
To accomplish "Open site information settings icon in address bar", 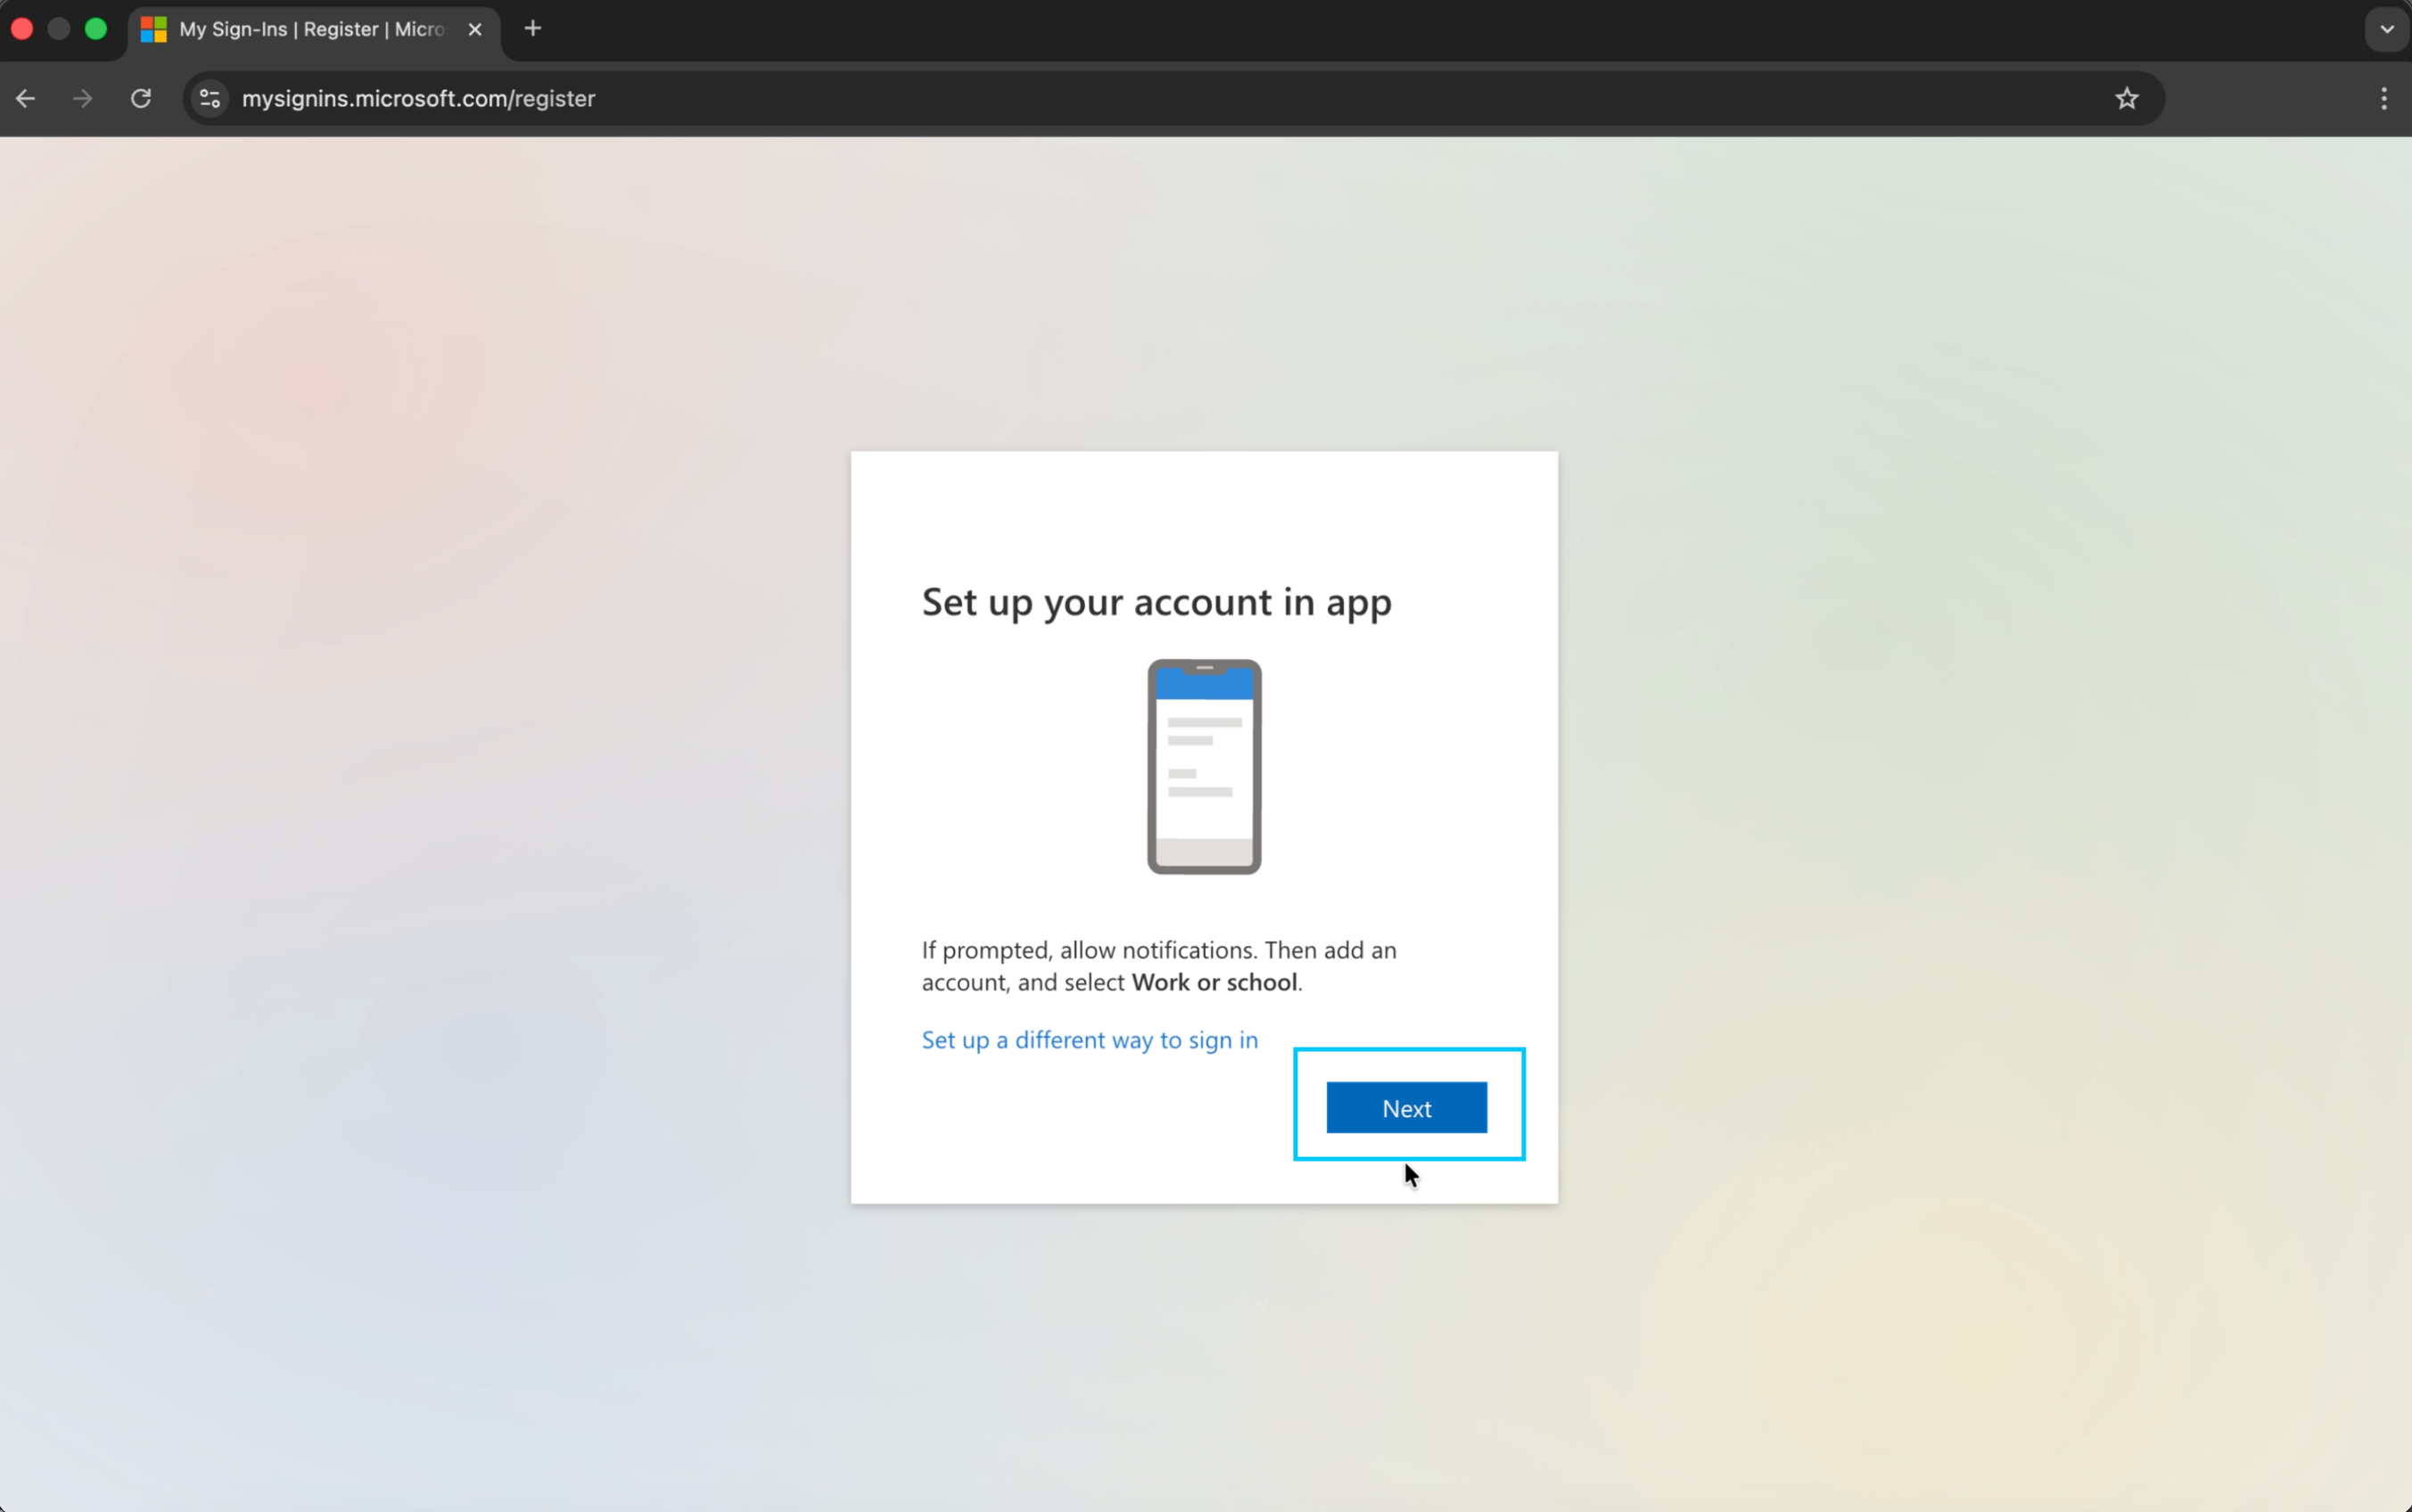I will coord(208,97).
